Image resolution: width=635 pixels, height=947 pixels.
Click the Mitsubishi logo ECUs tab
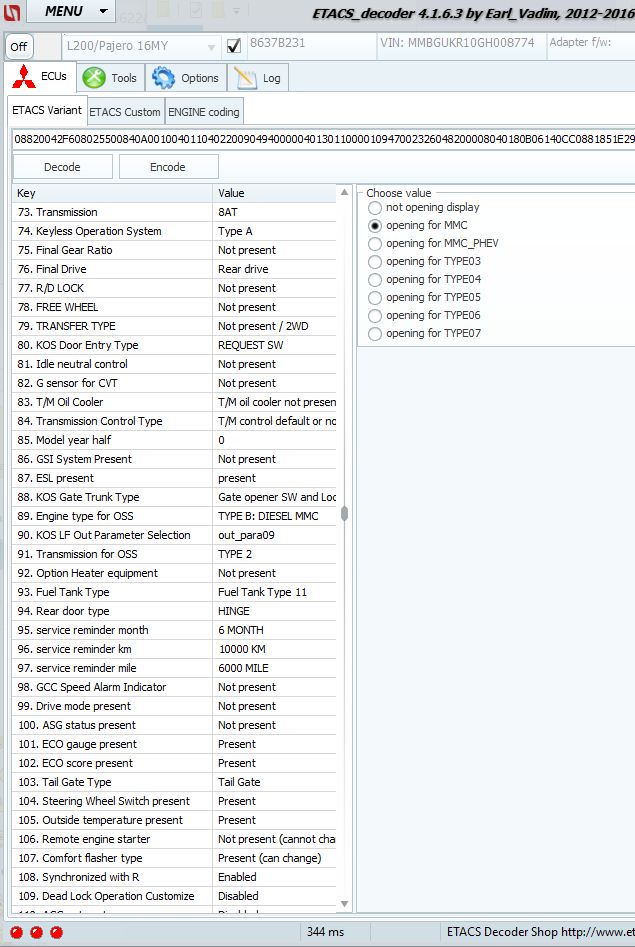(40, 77)
